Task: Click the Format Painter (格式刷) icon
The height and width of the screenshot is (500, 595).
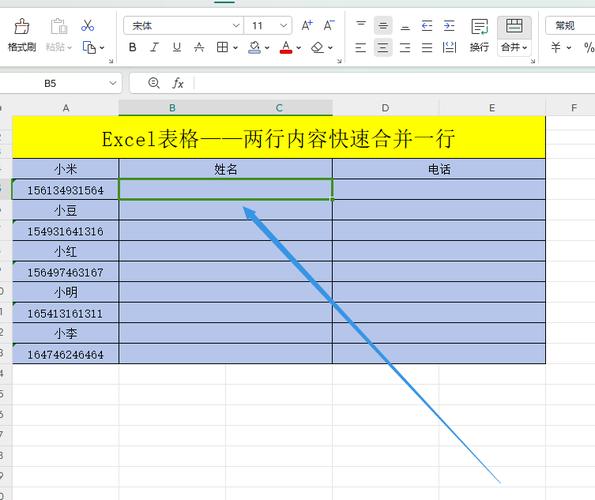Action: (x=22, y=27)
